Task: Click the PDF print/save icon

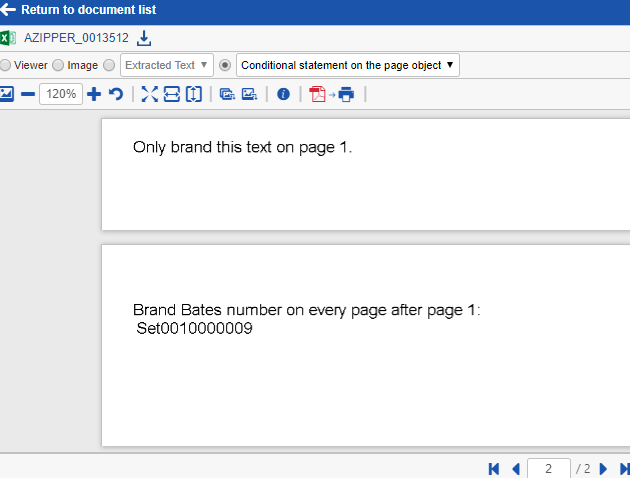Action: tap(317, 94)
